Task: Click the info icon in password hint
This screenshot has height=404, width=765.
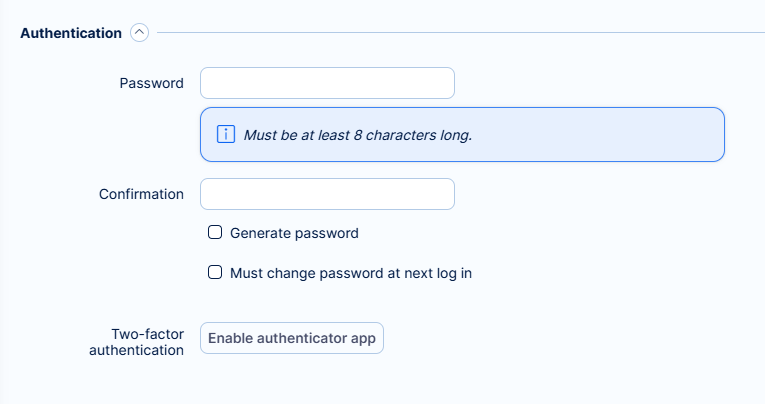Action: [x=225, y=134]
